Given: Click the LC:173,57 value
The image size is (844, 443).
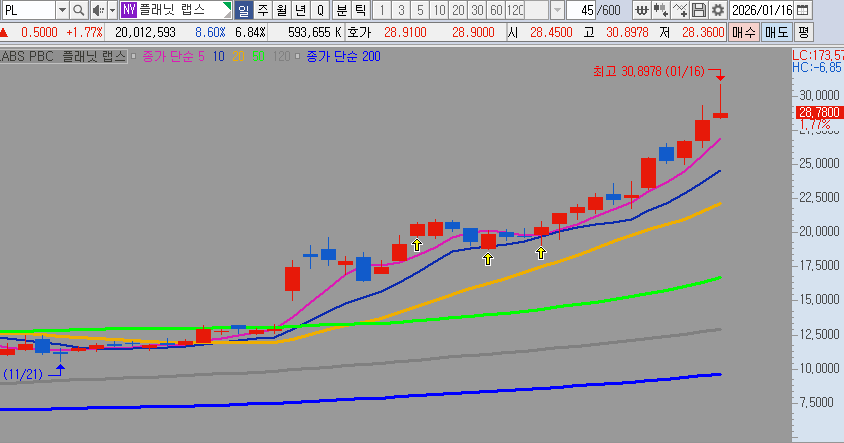Looking at the screenshot, I should point(818,55).
